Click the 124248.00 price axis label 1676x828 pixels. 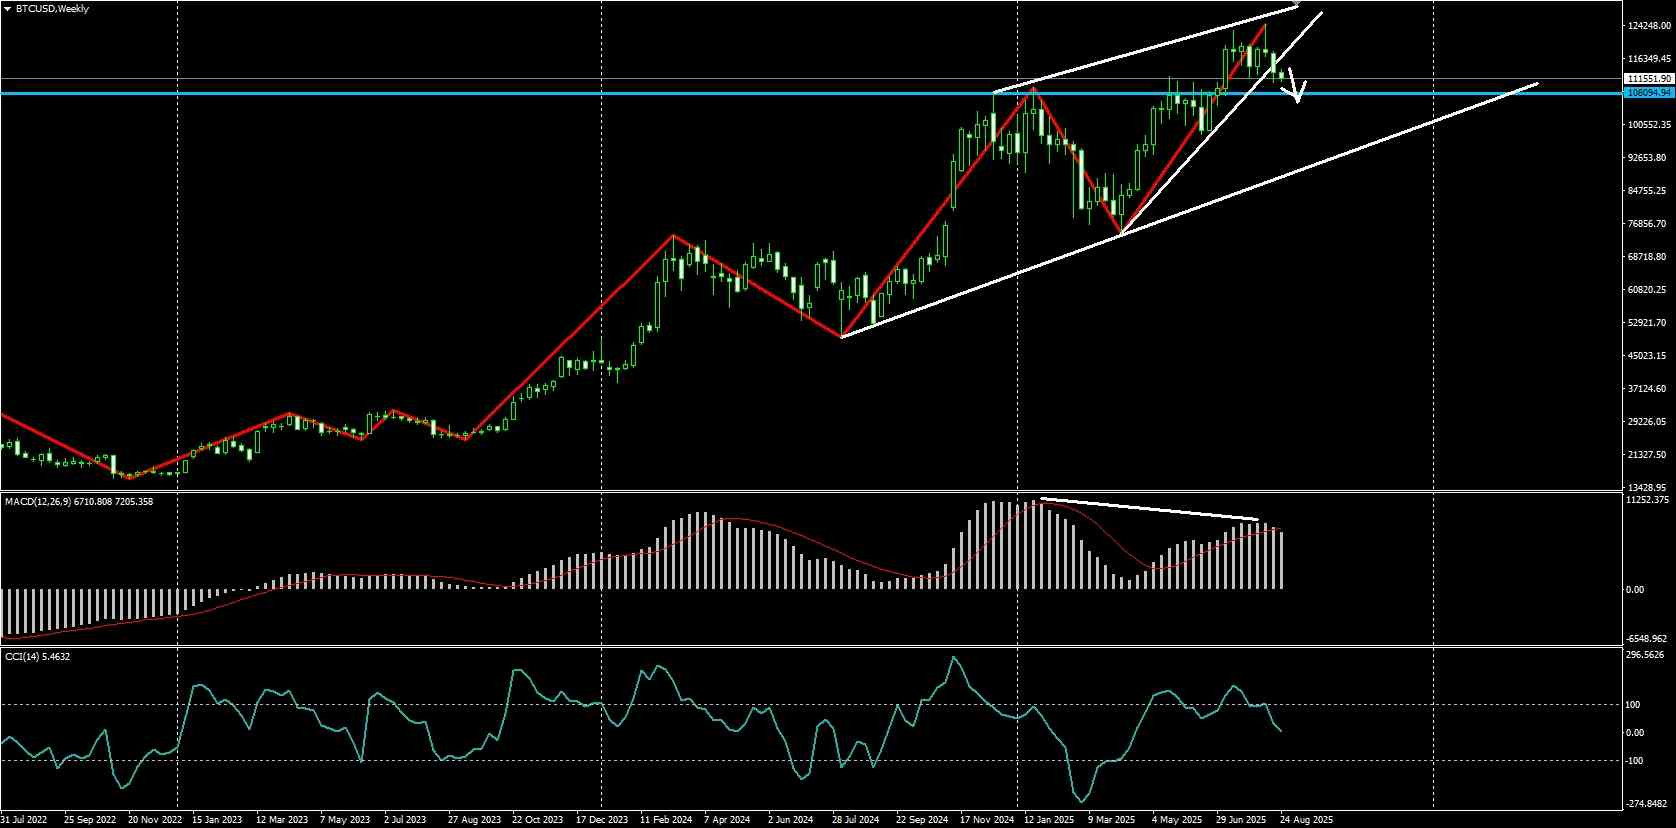(1649, 26)
